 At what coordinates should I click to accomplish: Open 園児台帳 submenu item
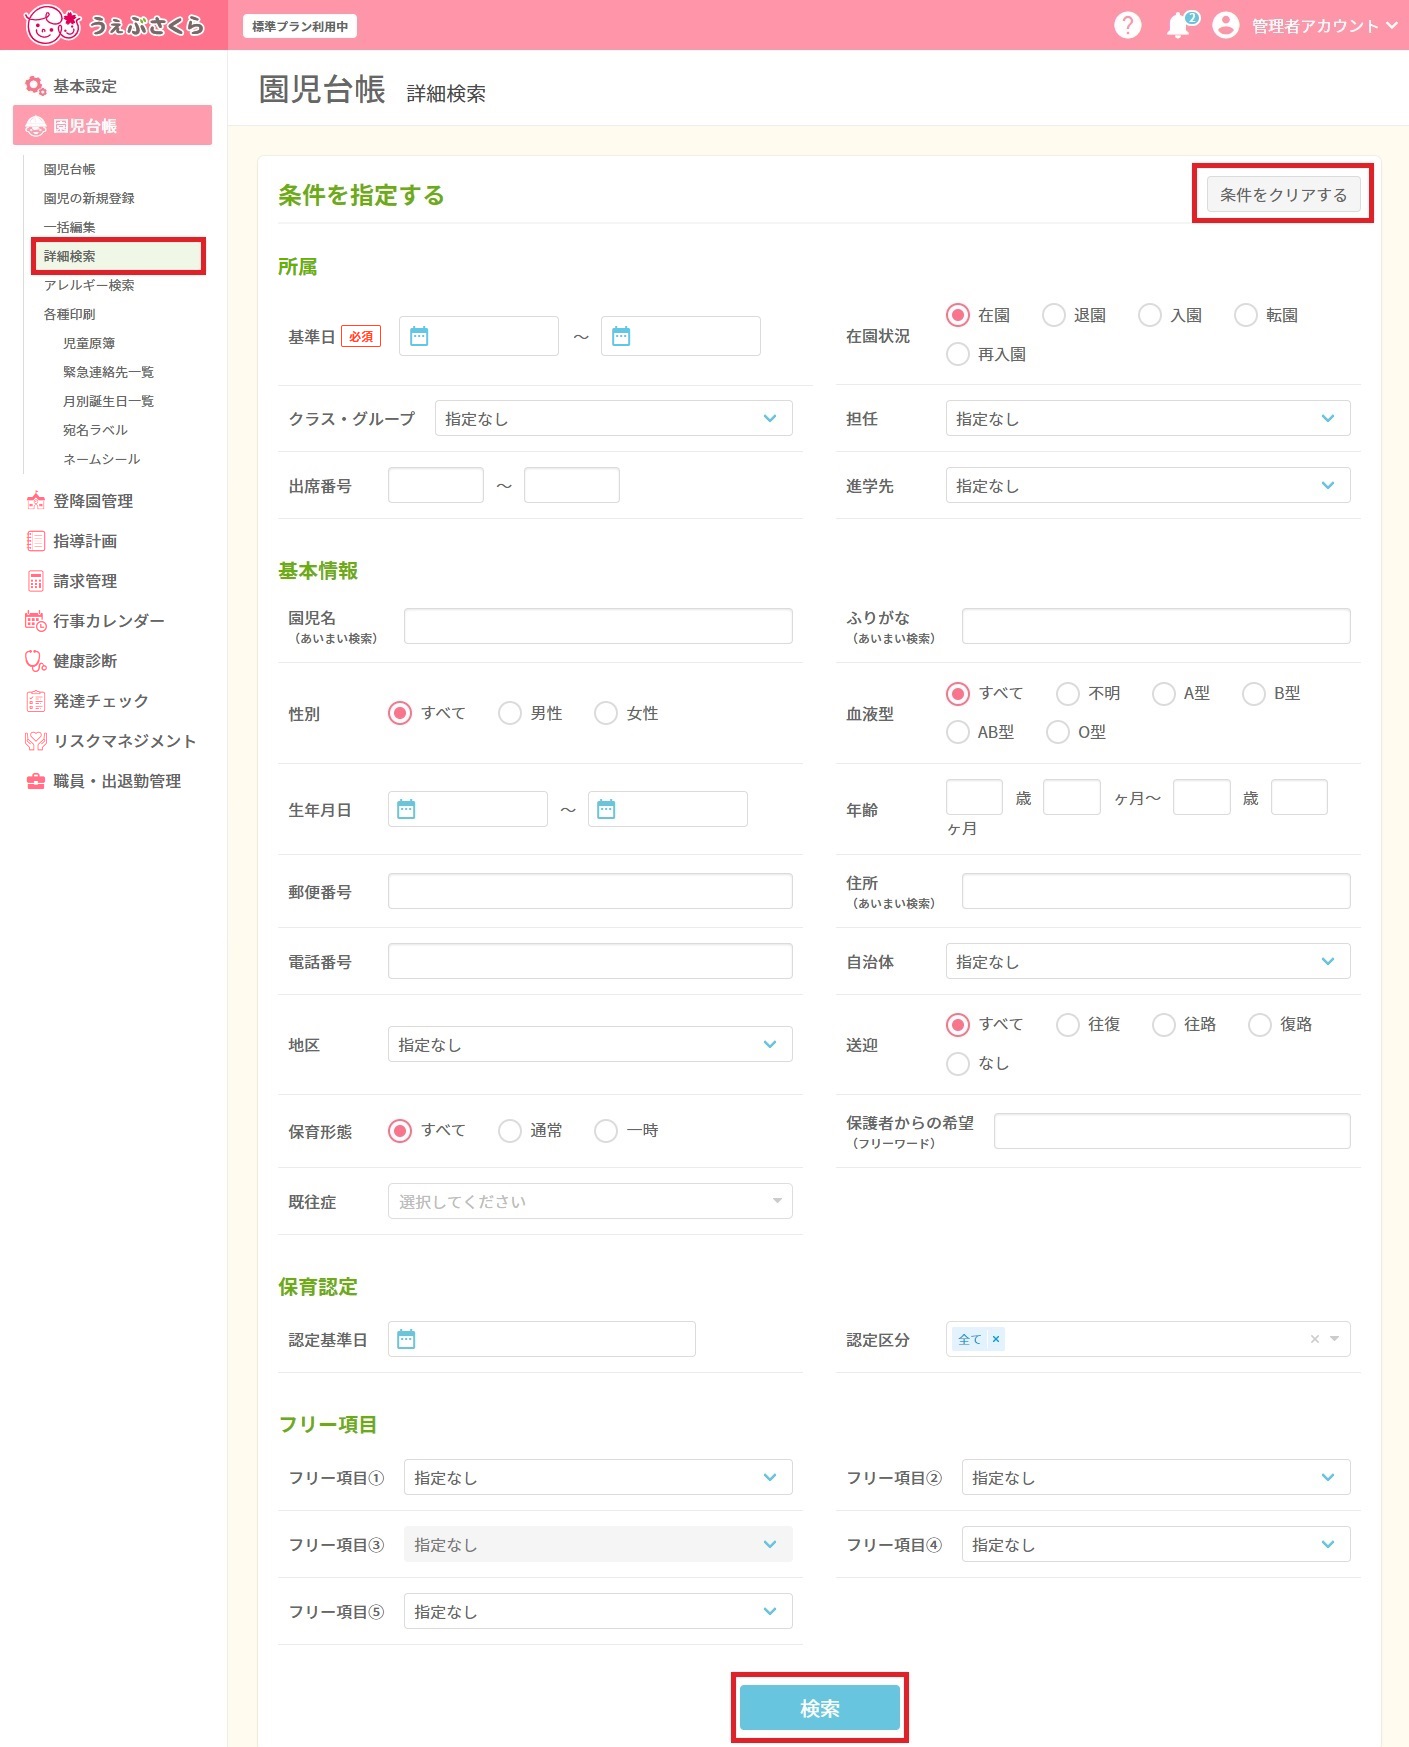click(70, 169)
